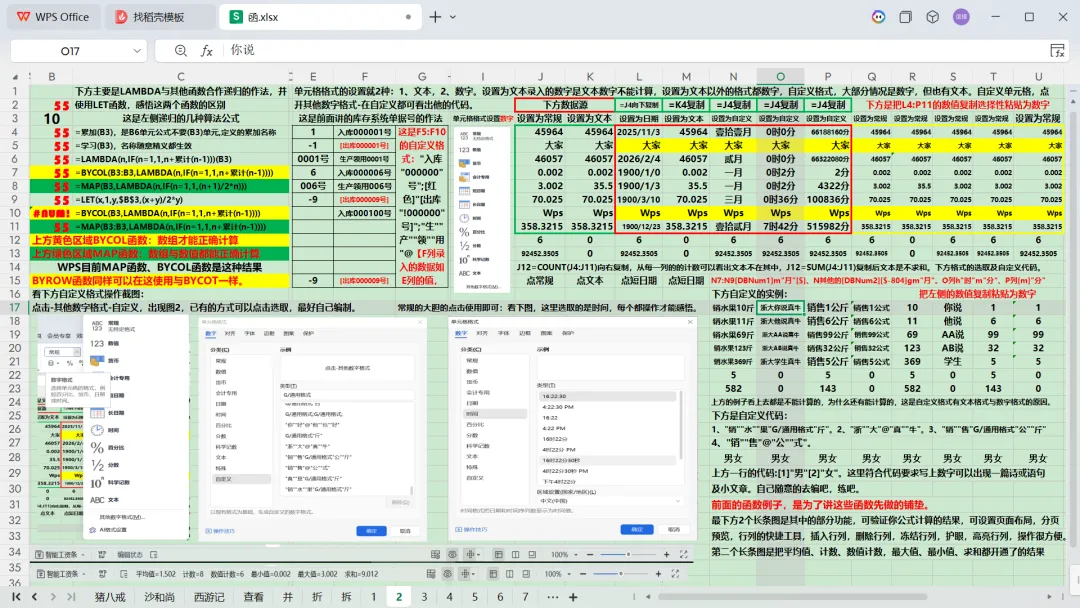Open the 猪八戒 sheet tab
Viewport: 1080px width, 608px height.
(x=110, y=597)
